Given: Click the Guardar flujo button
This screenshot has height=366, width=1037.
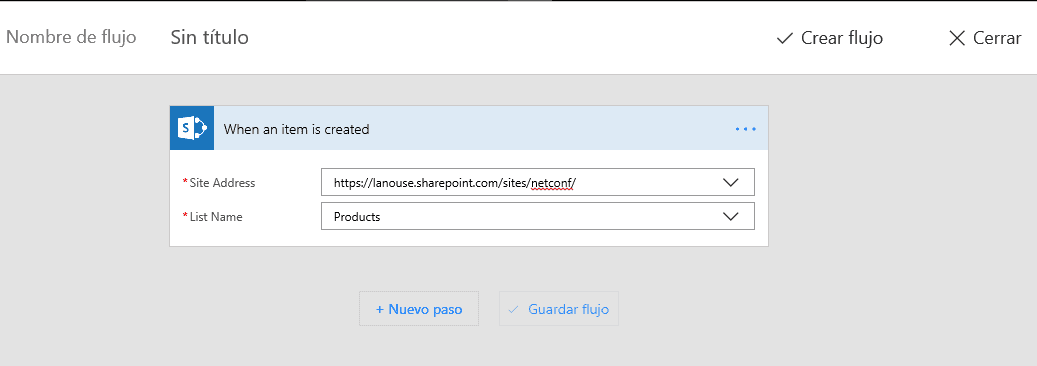Looking at the screenshot, I should pos(559,308).
